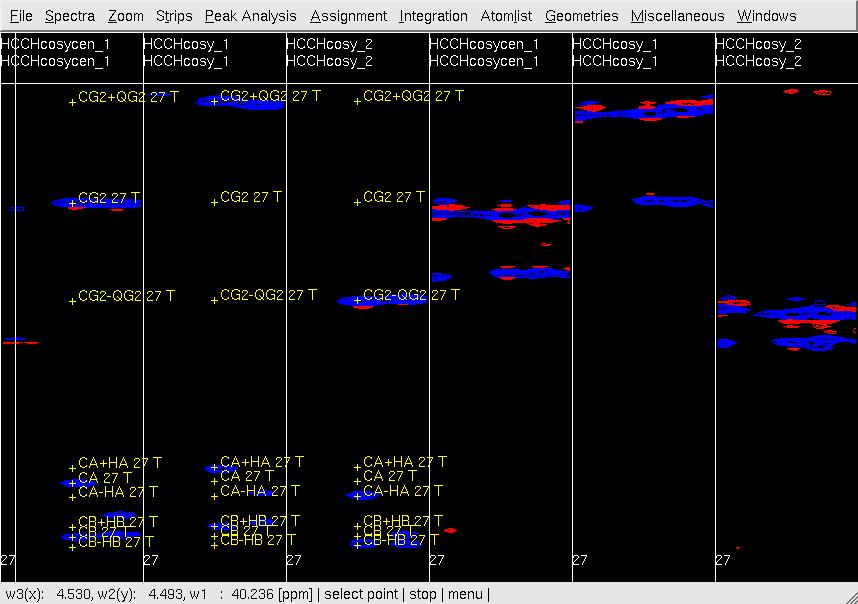
Task: Open the File menu
Action: (20, 16)
